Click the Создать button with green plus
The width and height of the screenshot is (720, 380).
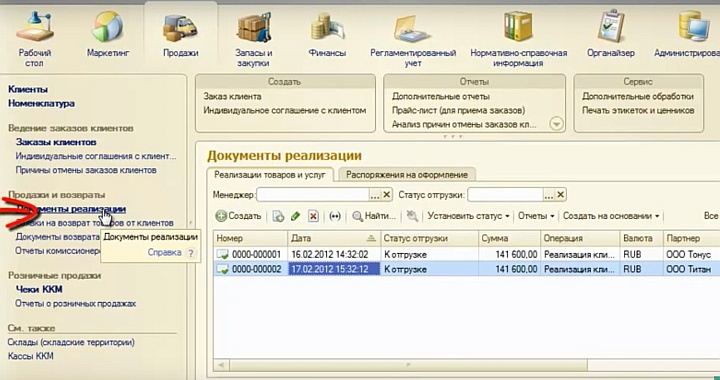click(238, 216)
